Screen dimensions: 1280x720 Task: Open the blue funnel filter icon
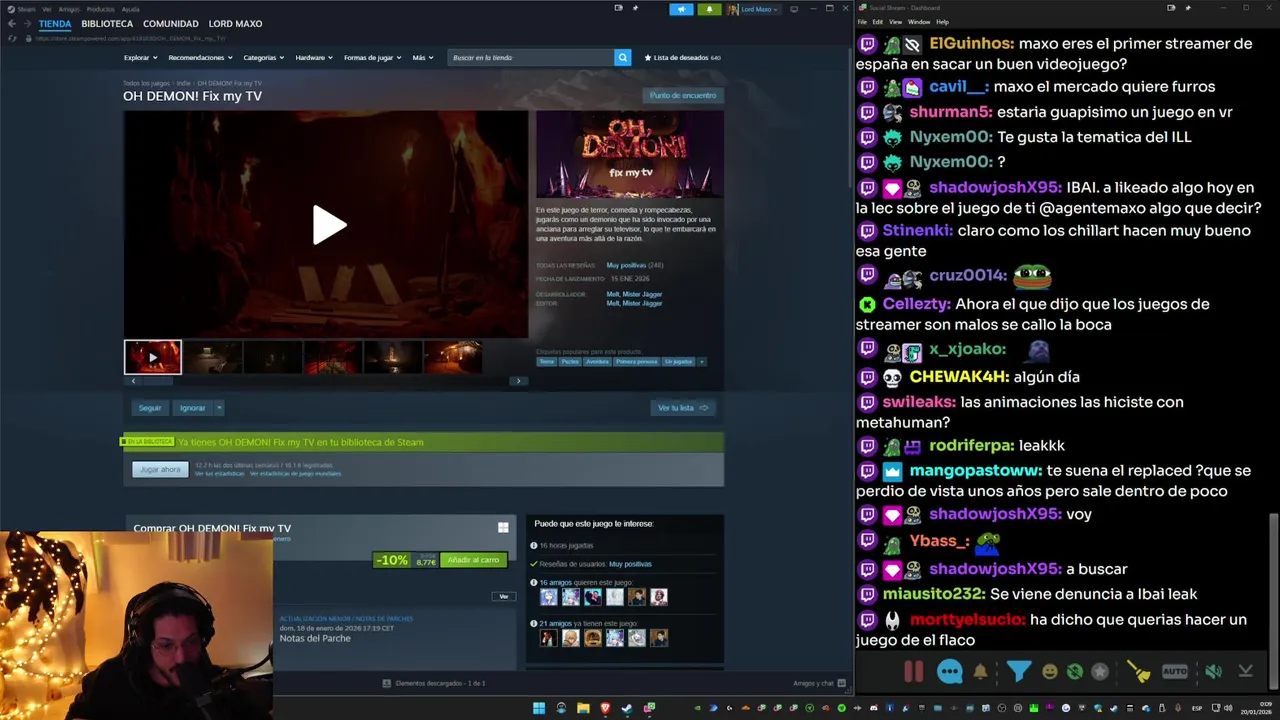[x=1018, y=672]
